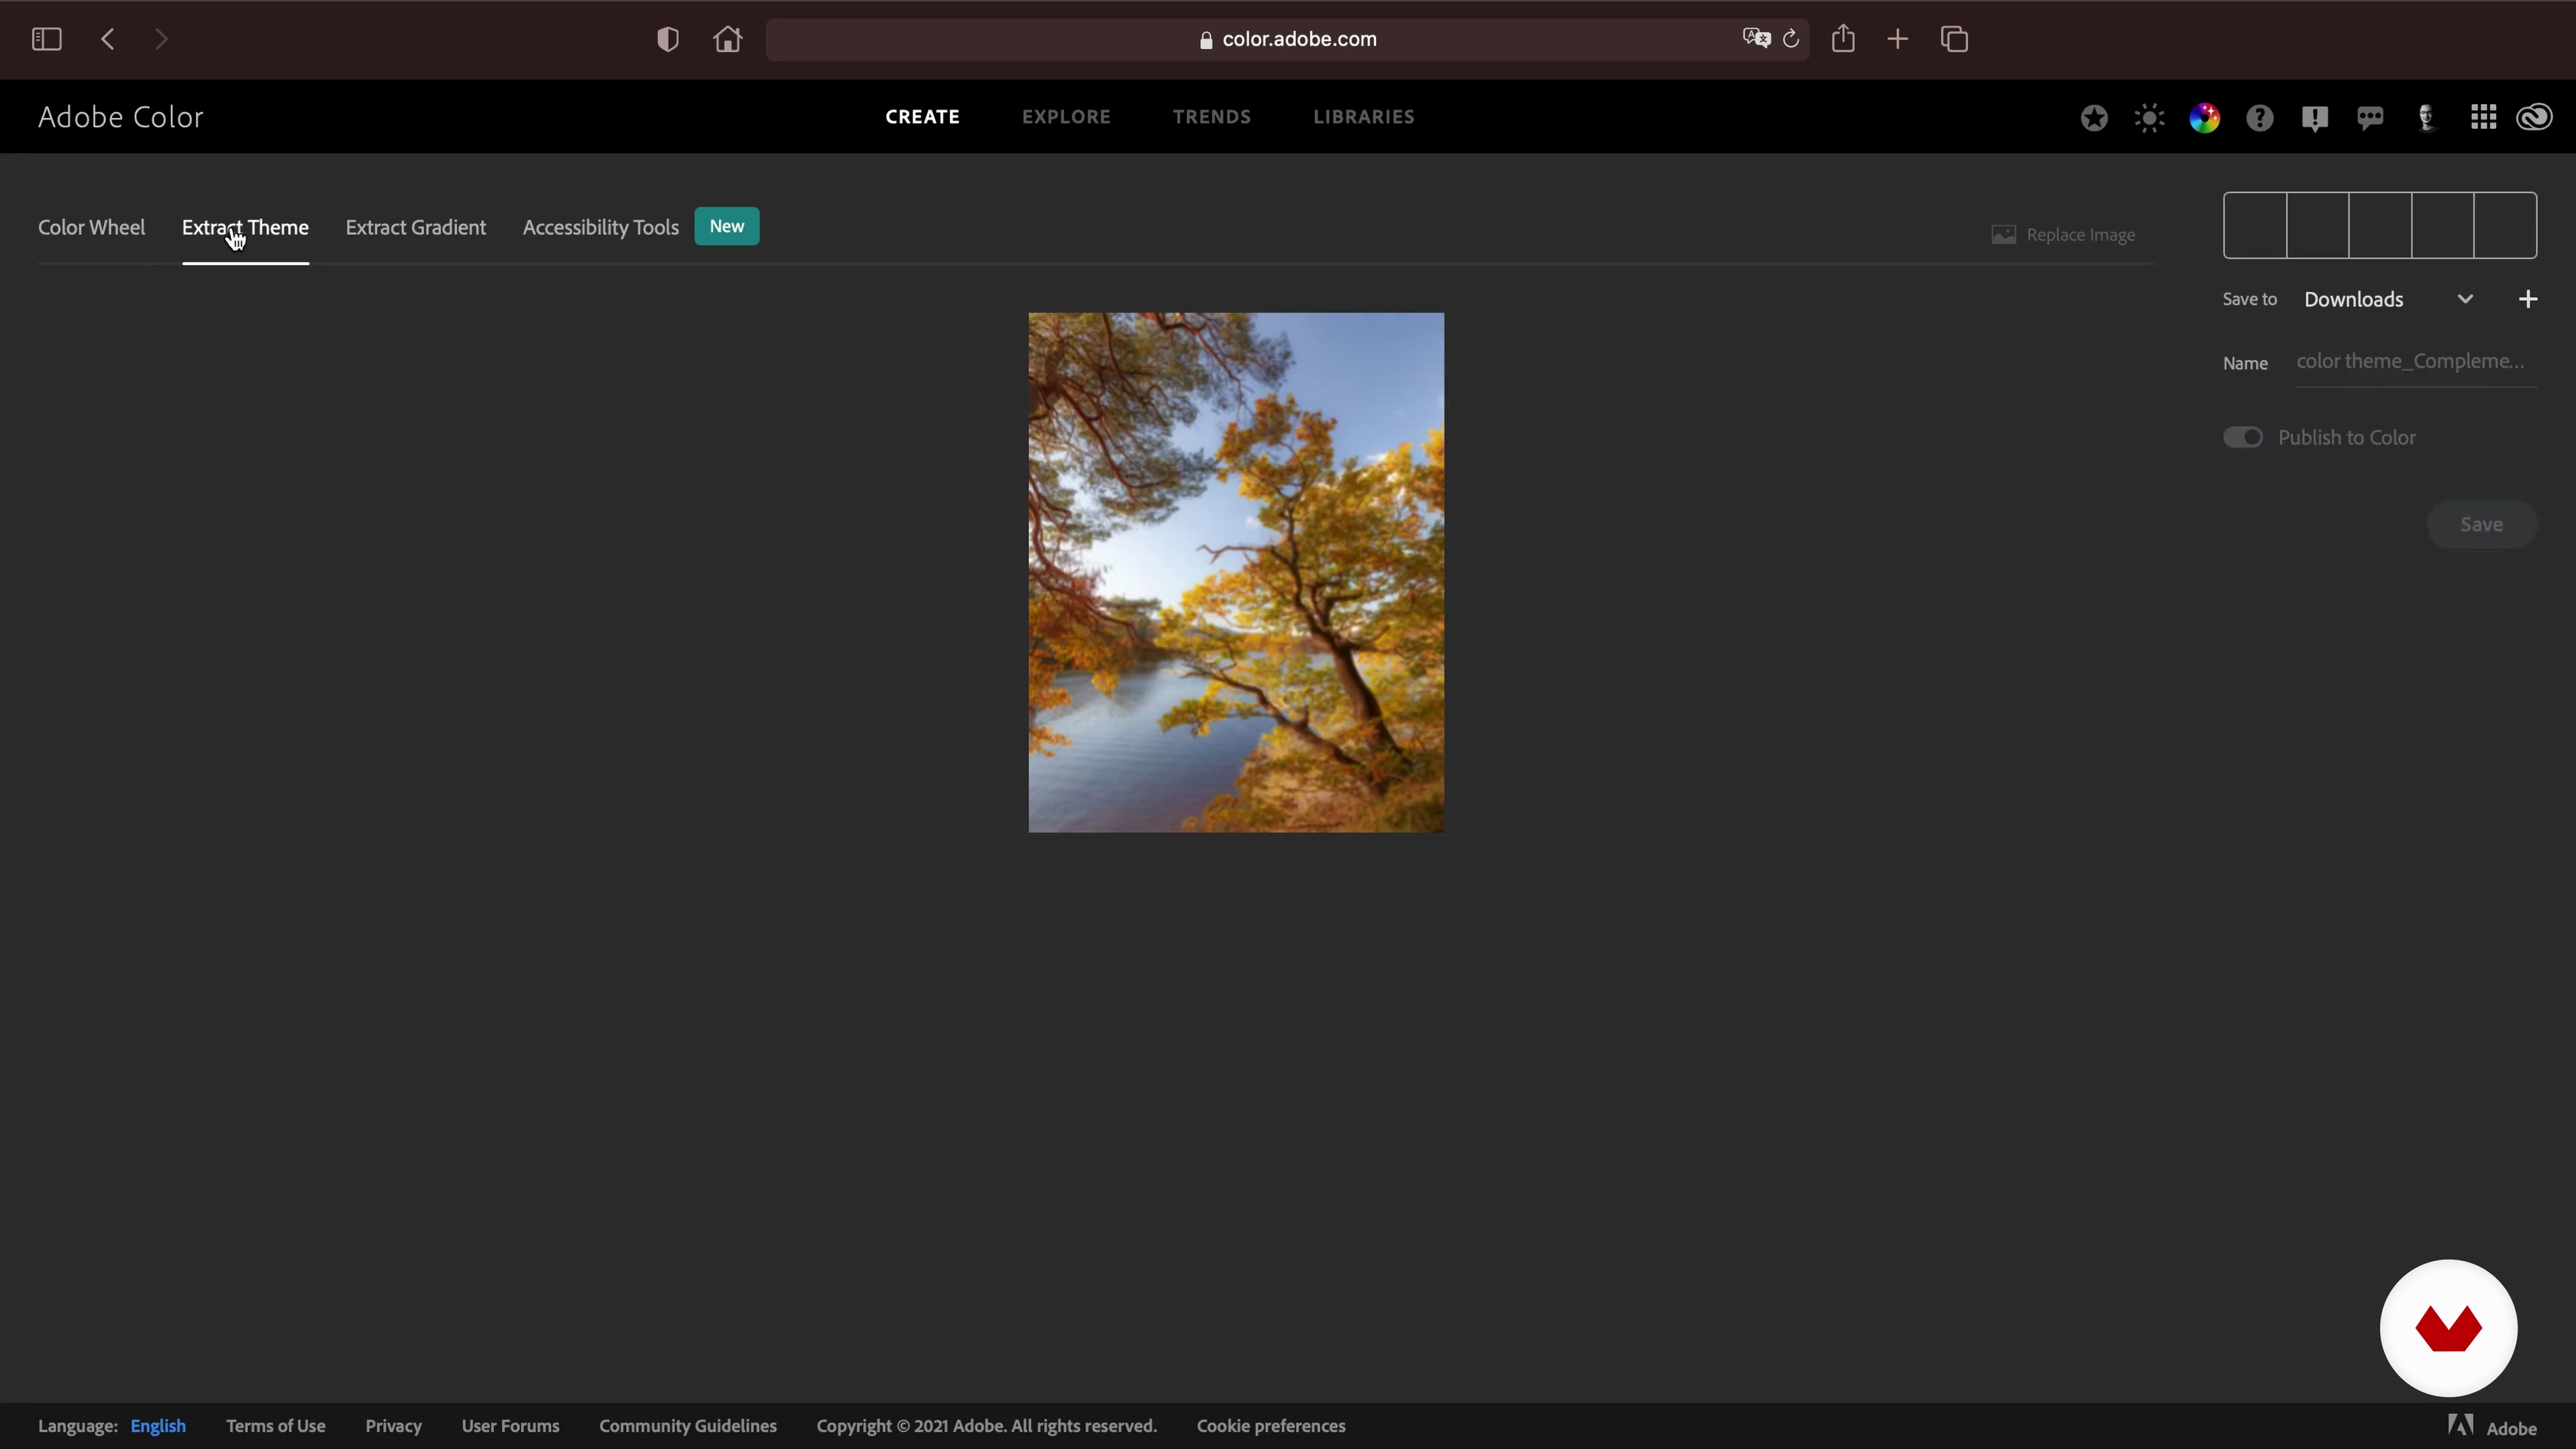Open the Adobe apps grid icon
Image resolution: width=2576 pixels, height=1449 pixels.
point(2483,117)
